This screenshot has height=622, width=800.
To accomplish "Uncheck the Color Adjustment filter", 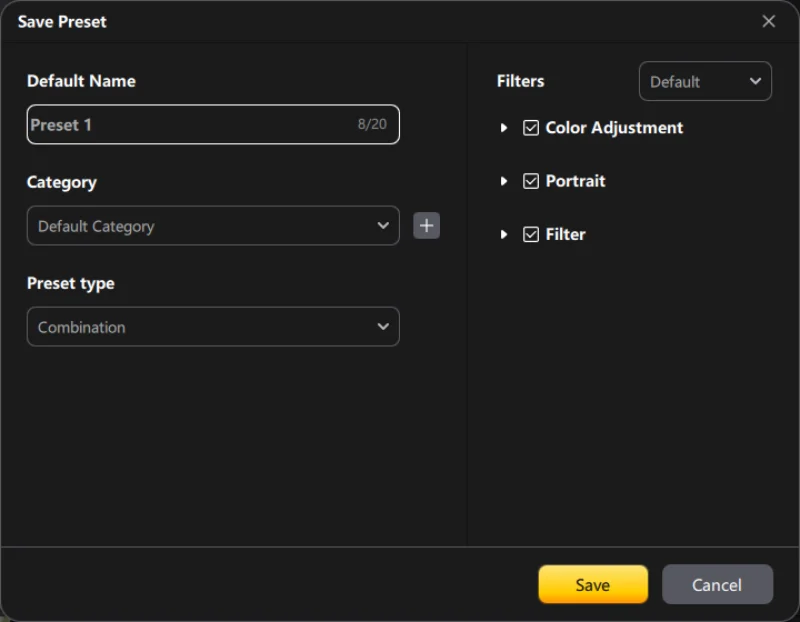I will (530, 128).
